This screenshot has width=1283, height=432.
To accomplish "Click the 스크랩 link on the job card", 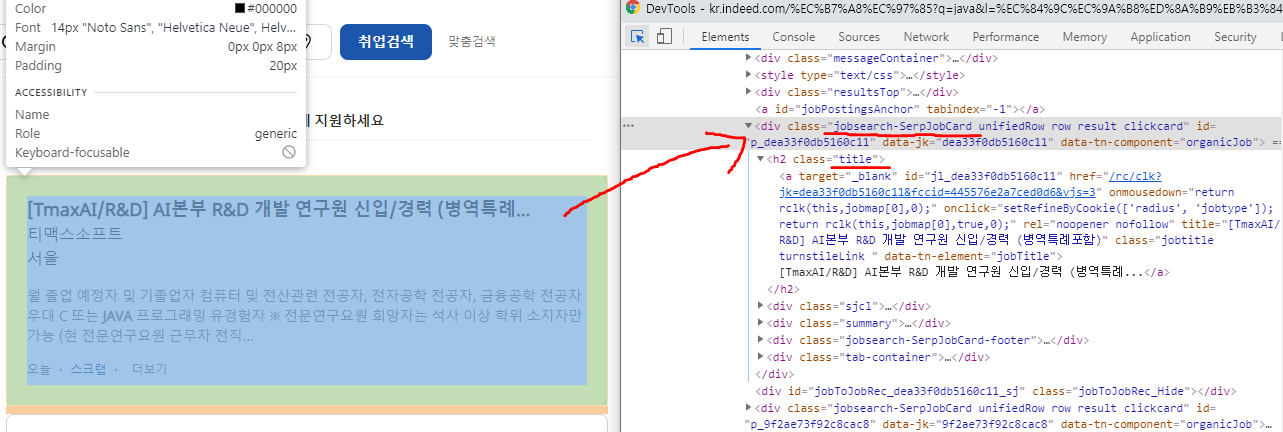I will coord(88,369).
